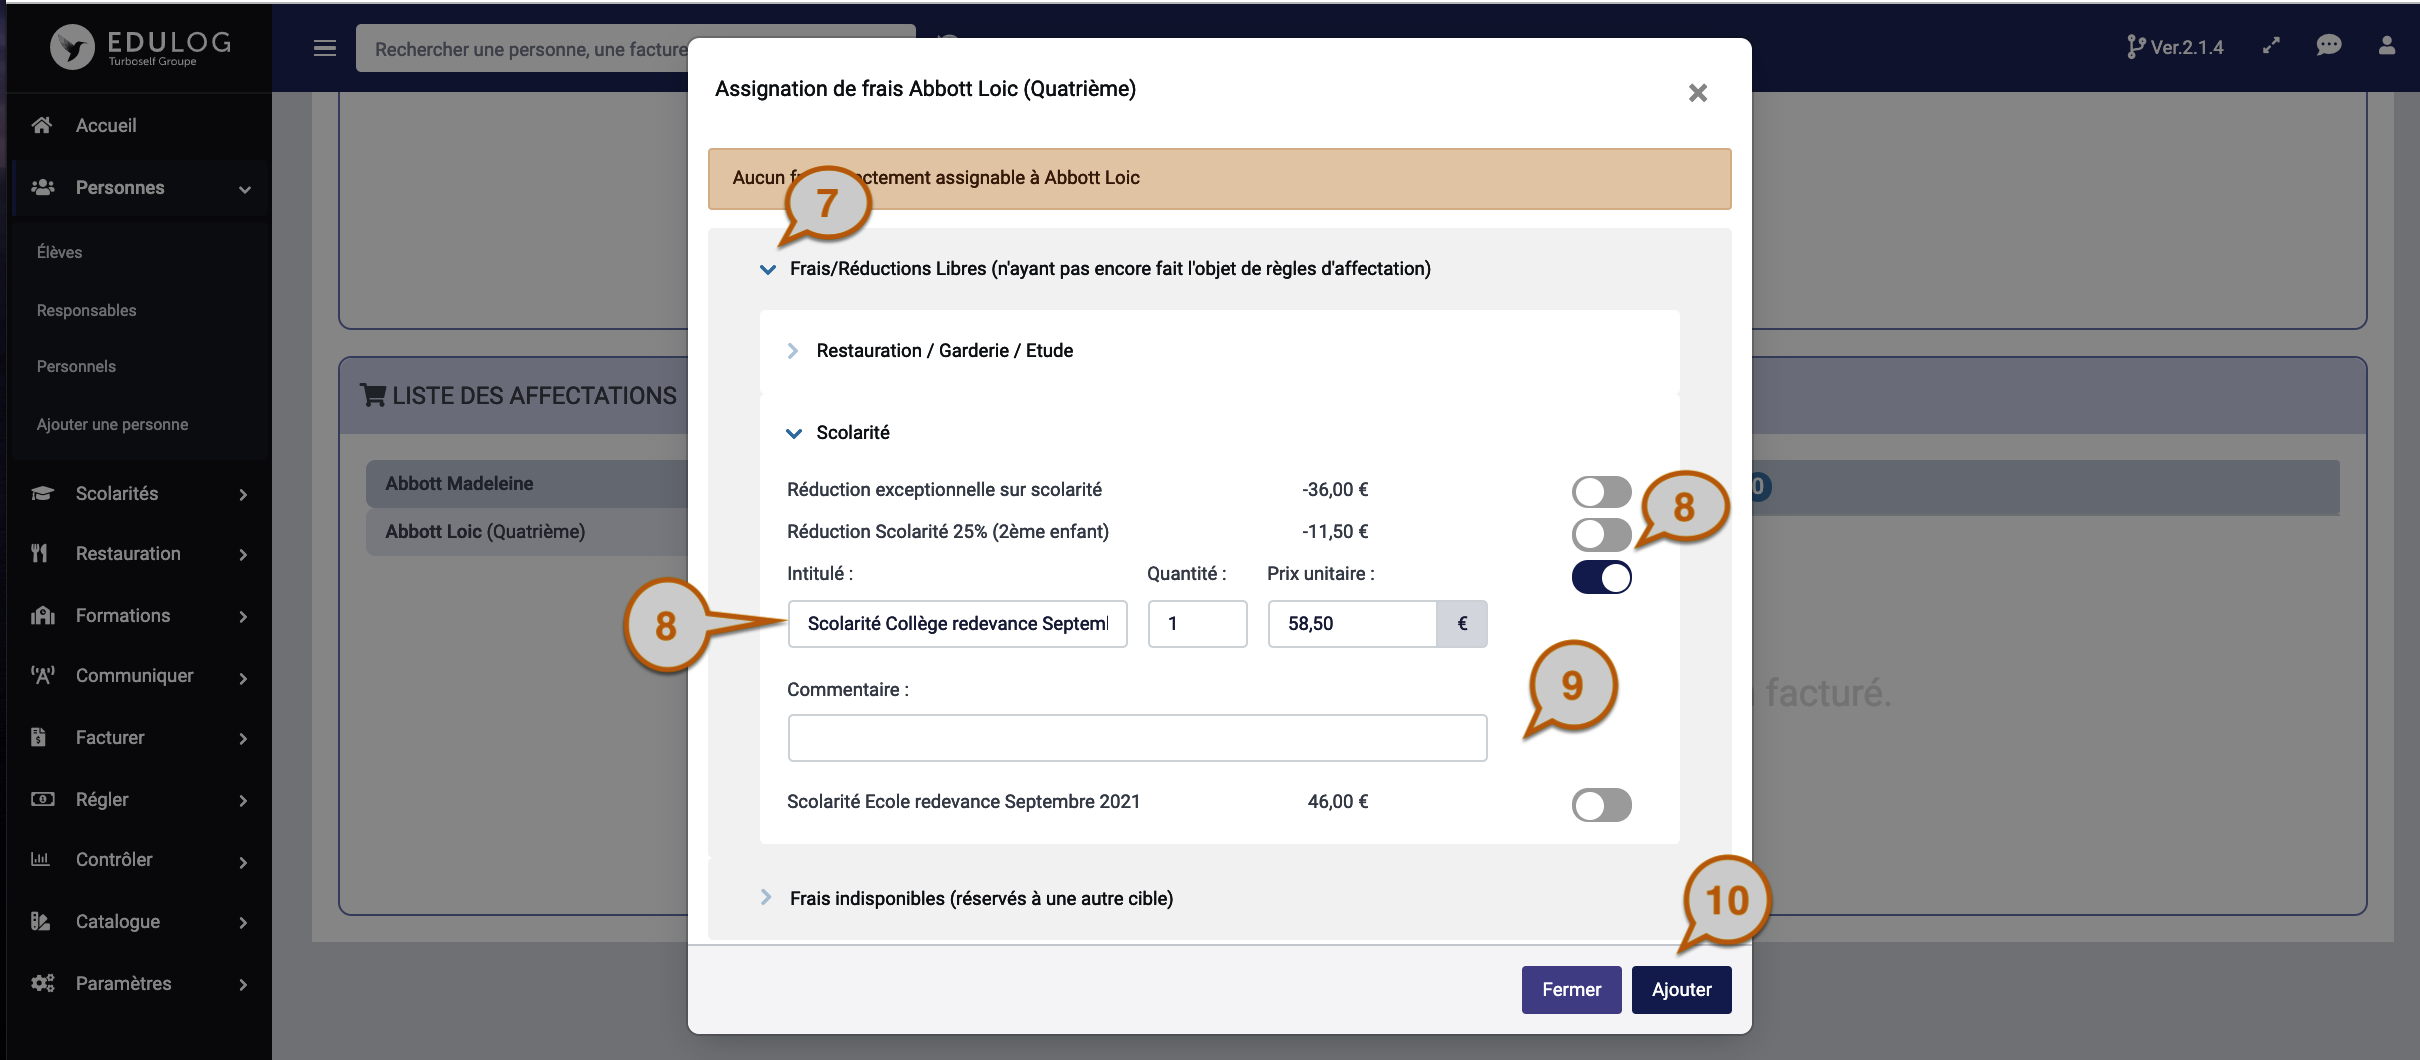Screen dimensions: 2420x1060
Task: Click the Accueil home icon
Action: click(x=41, y=125)
